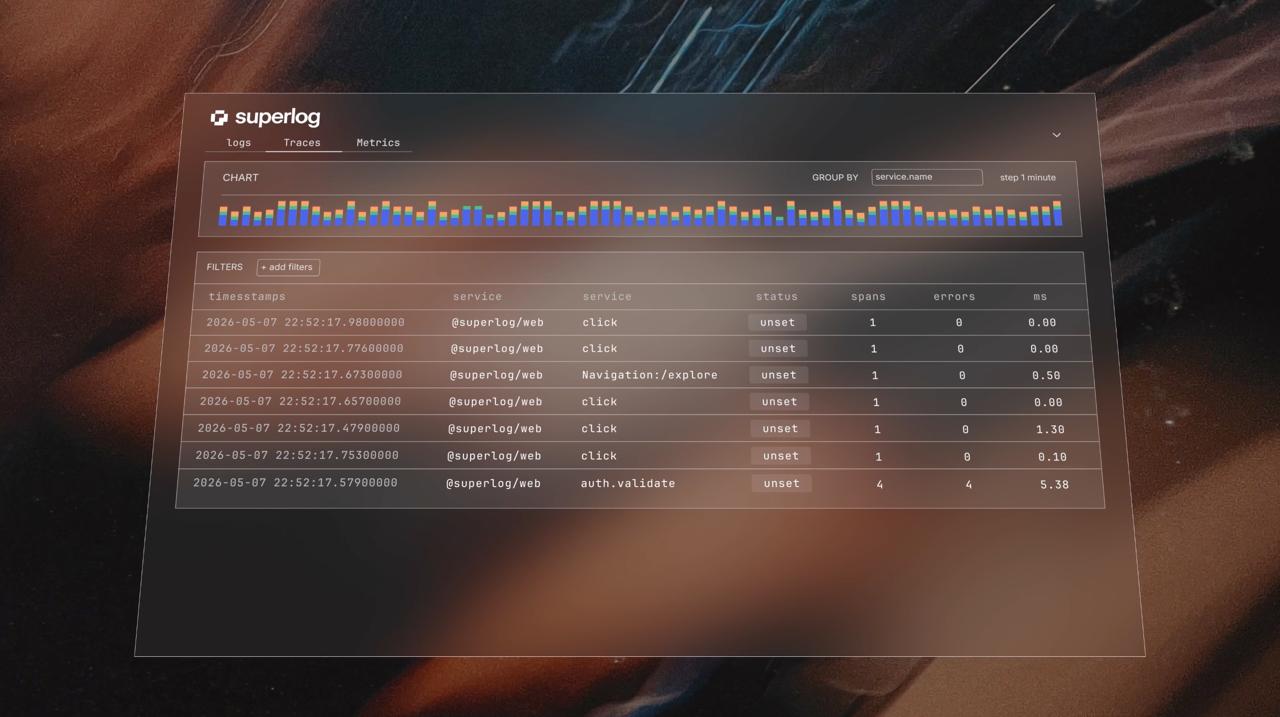The height and width of the screenshot is (717, 1280).
Task: Click @superlog/web in Navigation:/explore row
Action: coord(496,375)
